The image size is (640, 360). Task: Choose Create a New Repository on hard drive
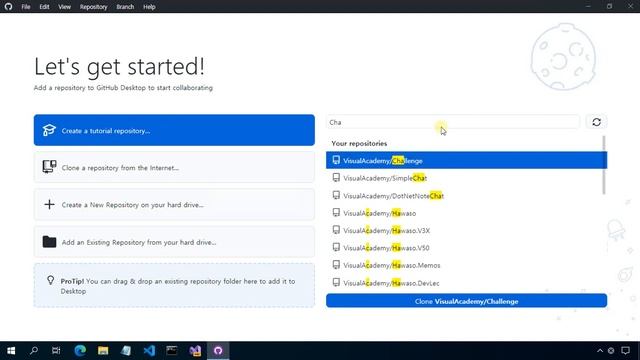174,204
